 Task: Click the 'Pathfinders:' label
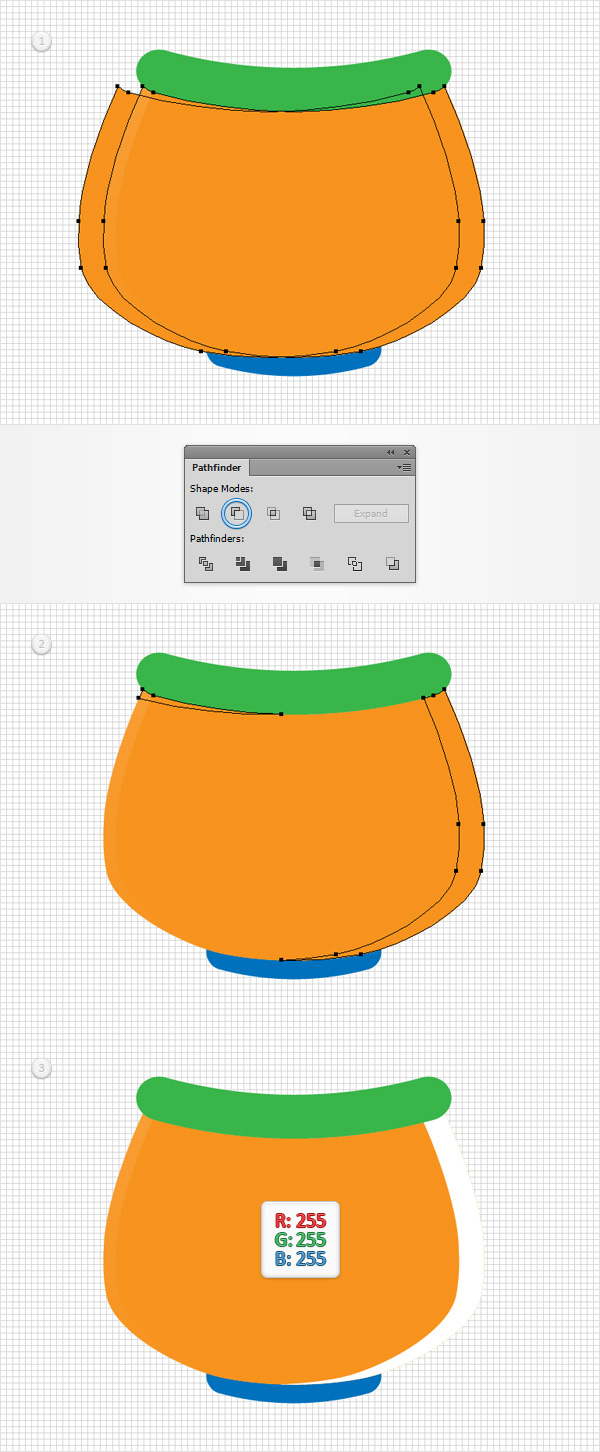(x=218, y=538)
